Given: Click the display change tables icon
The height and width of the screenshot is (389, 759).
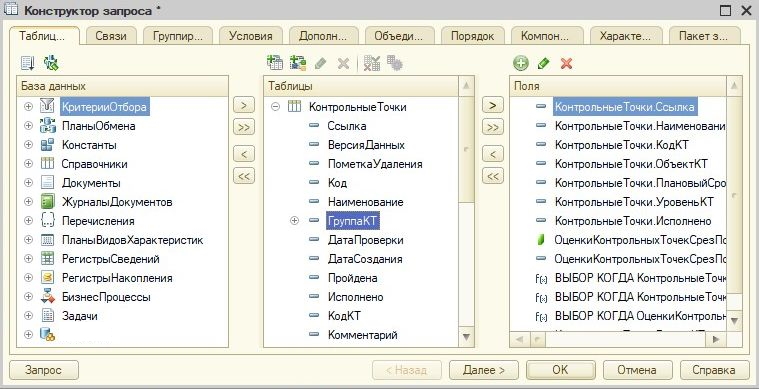Looking at the screenshot, I should pyautogui.click(x=28, y=63).
